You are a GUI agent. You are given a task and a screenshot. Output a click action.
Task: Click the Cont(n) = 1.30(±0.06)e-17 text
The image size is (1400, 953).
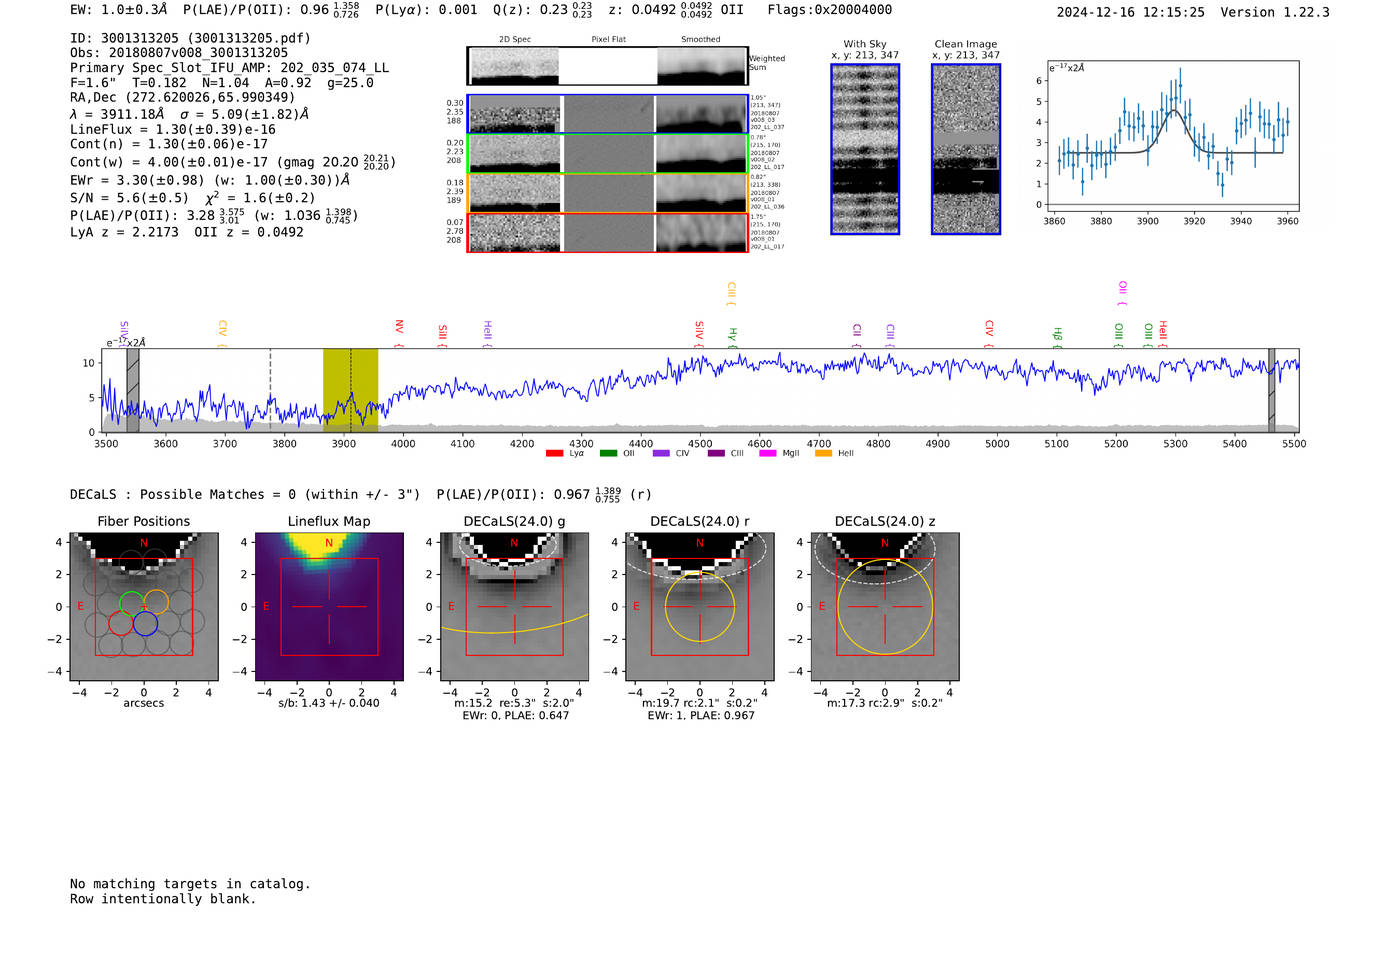tap(169, 144)
